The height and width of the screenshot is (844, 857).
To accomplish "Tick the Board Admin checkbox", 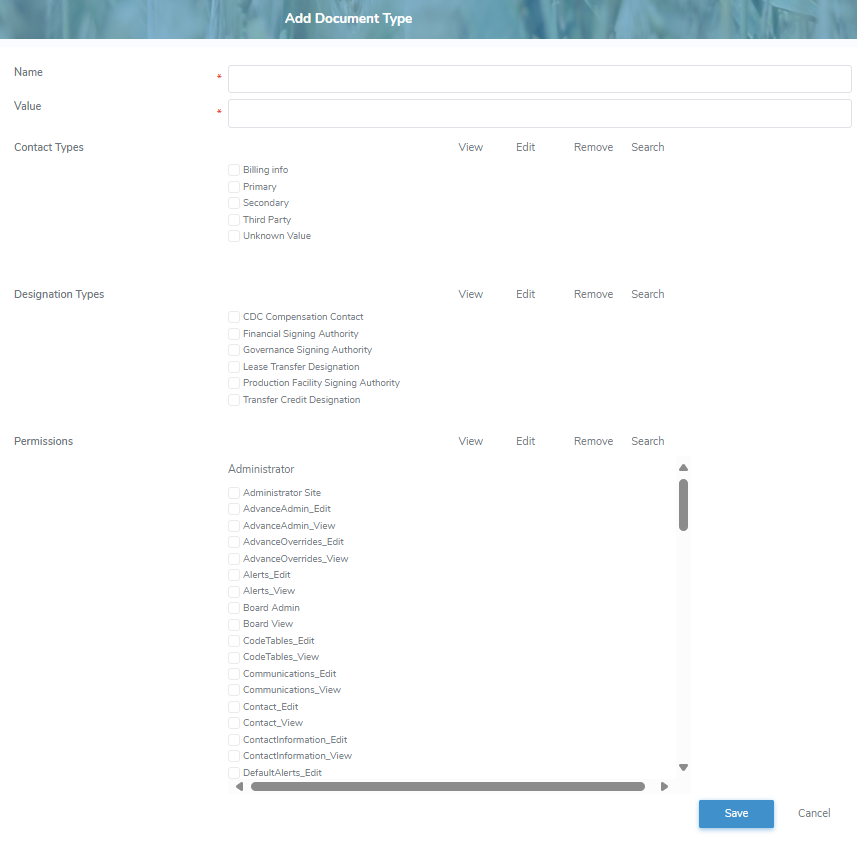I will [234, 608].
